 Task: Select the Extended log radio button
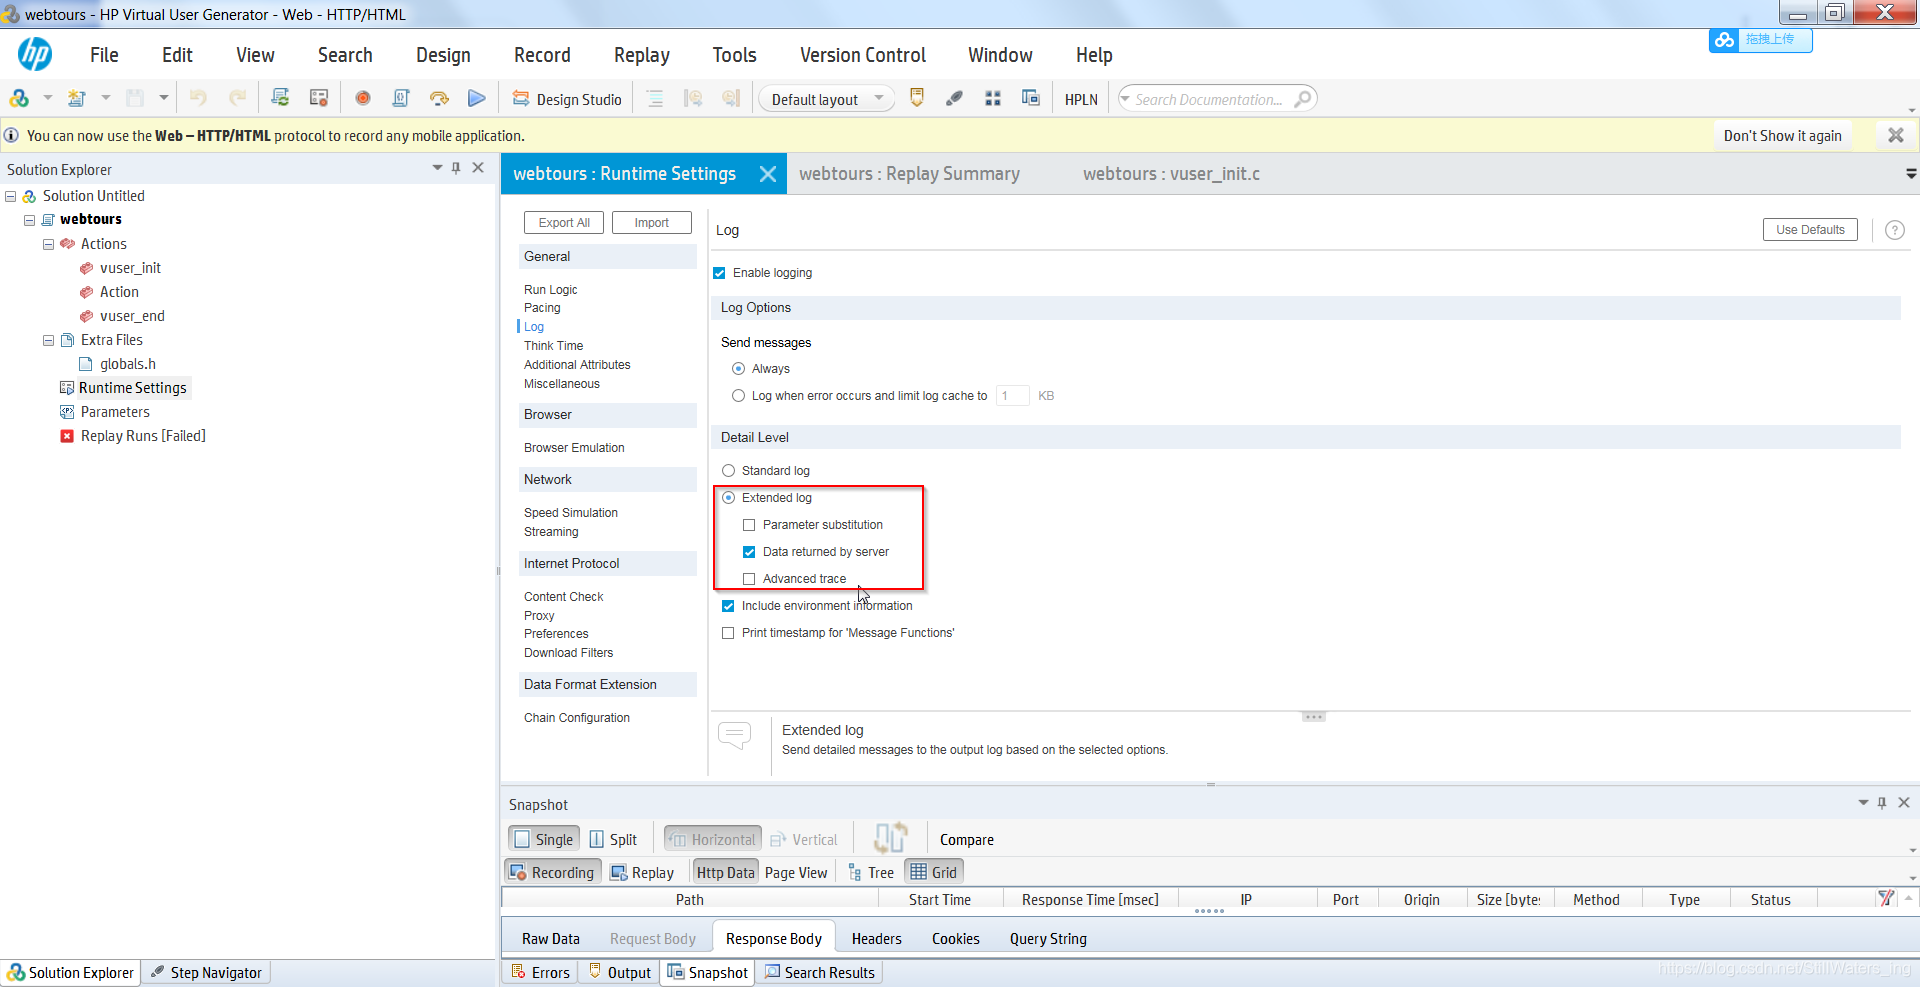pos(728,498)
